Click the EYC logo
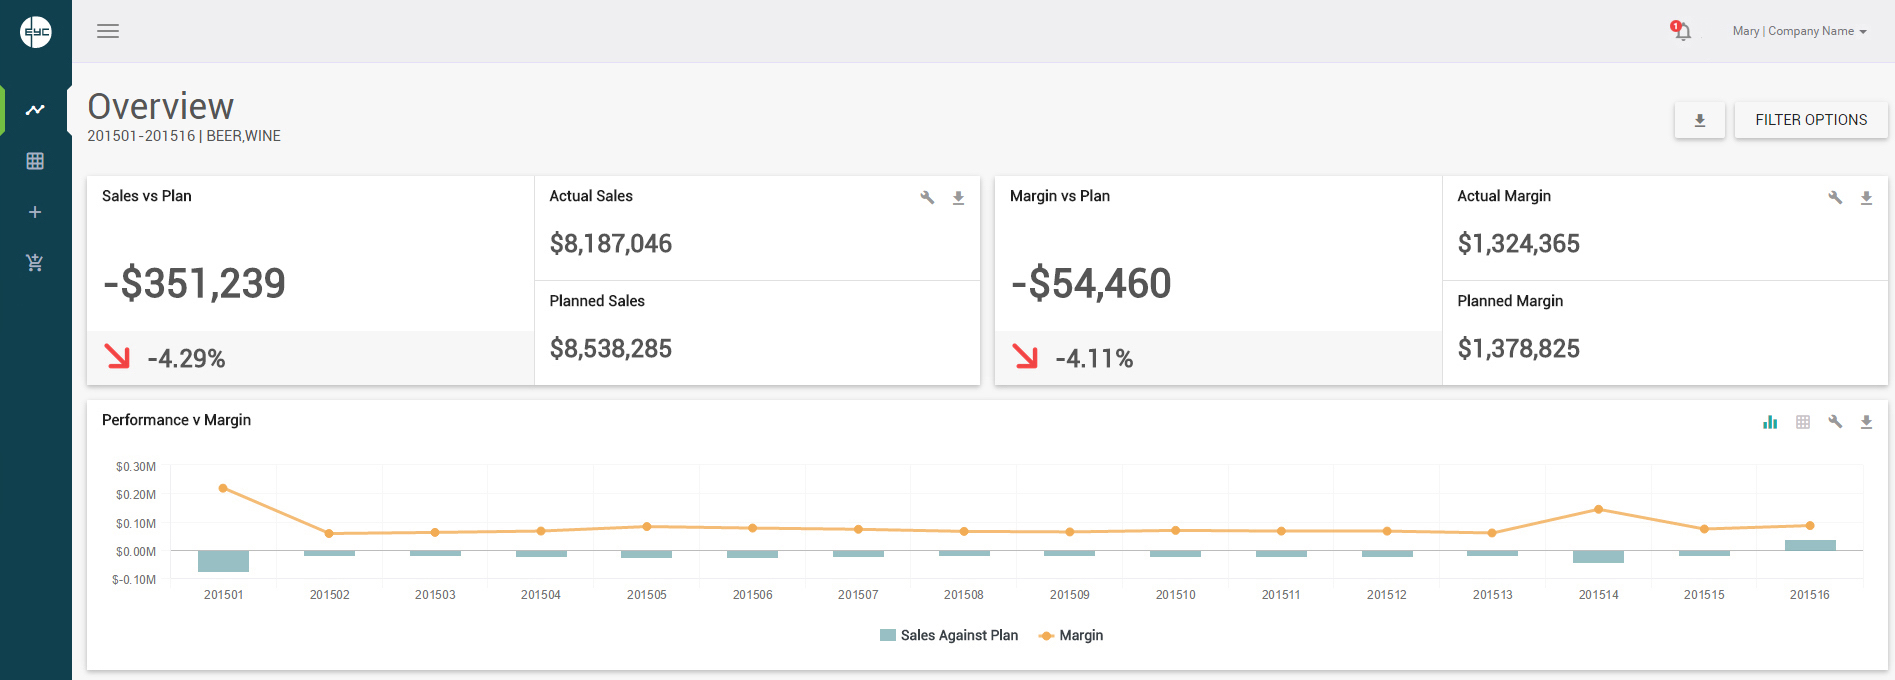Viewport: 1895px width, 680px height. coord(36,32)
